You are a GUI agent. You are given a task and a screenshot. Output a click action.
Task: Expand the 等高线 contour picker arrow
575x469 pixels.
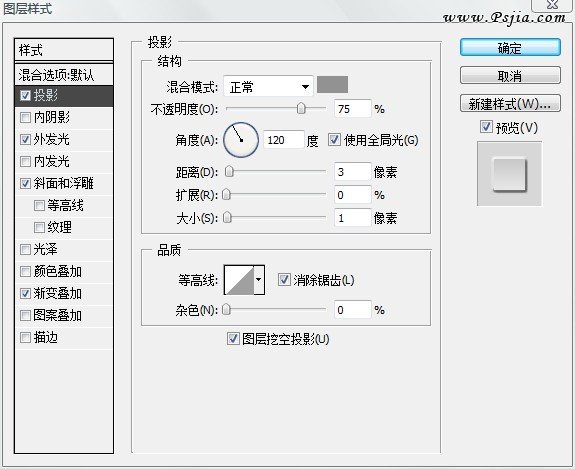259,281
